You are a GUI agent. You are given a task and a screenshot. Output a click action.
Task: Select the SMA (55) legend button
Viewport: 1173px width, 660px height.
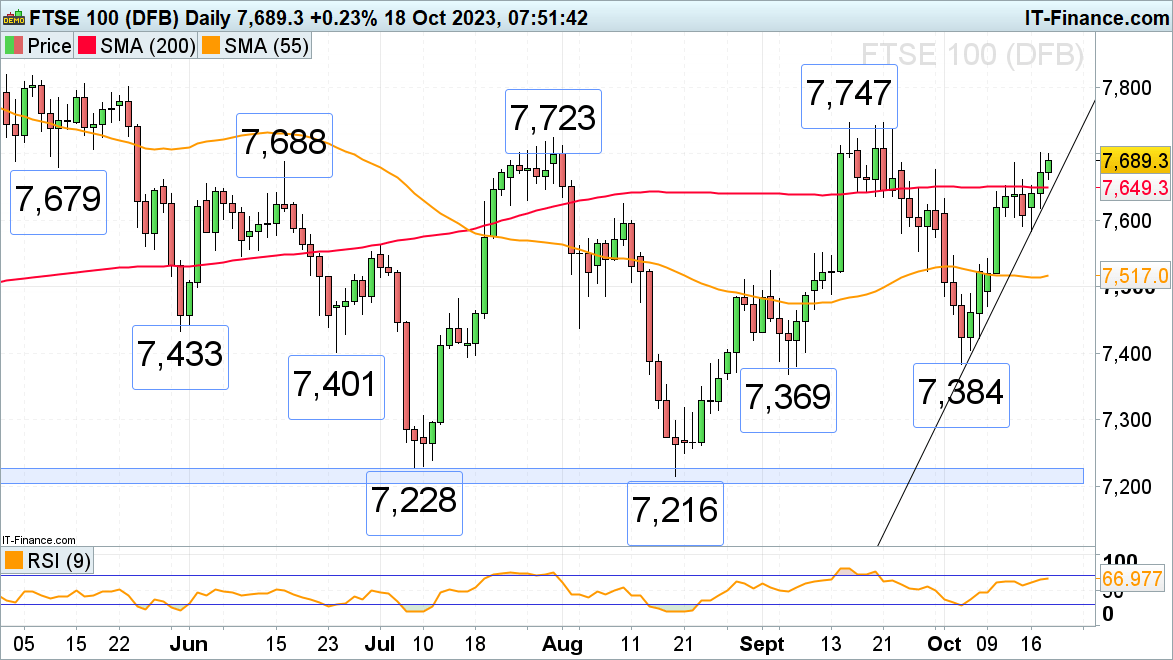pyautogui.click(x=254, y=46)
